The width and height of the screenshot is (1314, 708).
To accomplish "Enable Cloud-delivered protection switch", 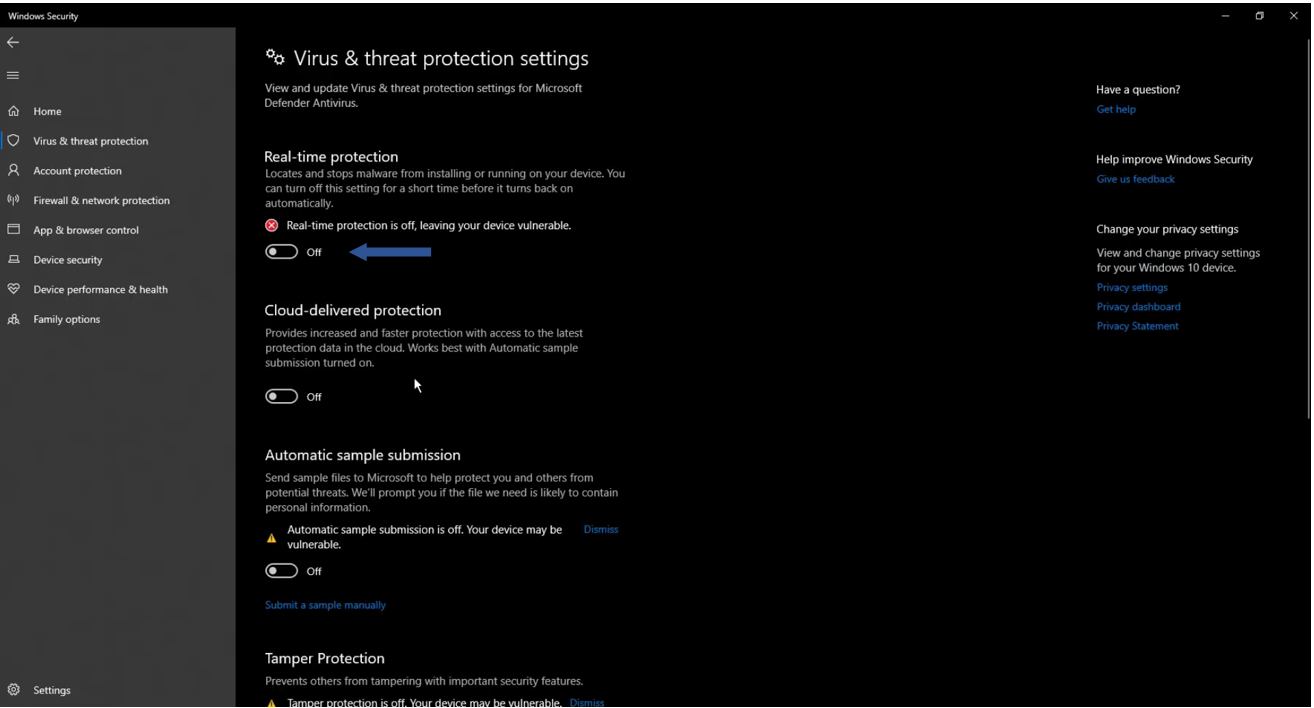I will [282, 397].
